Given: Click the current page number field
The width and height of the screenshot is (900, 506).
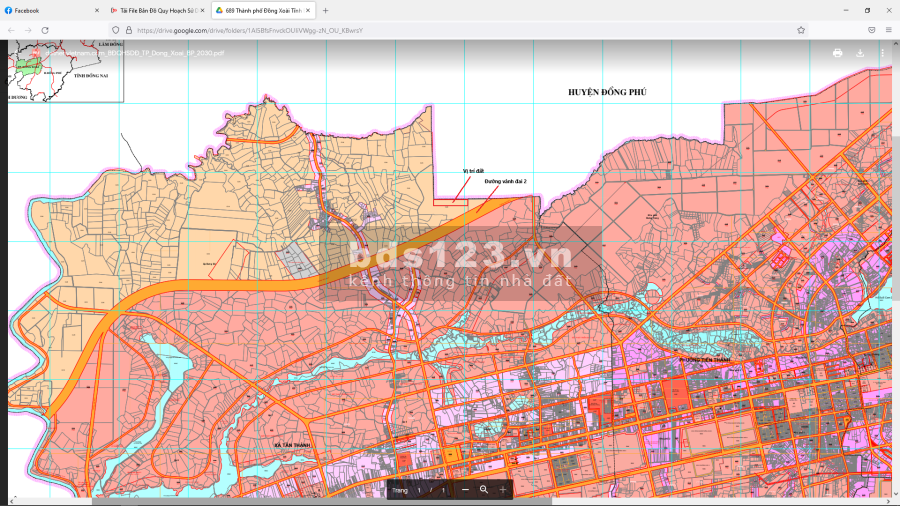Looking at the screenshot, I should point(419,490).
